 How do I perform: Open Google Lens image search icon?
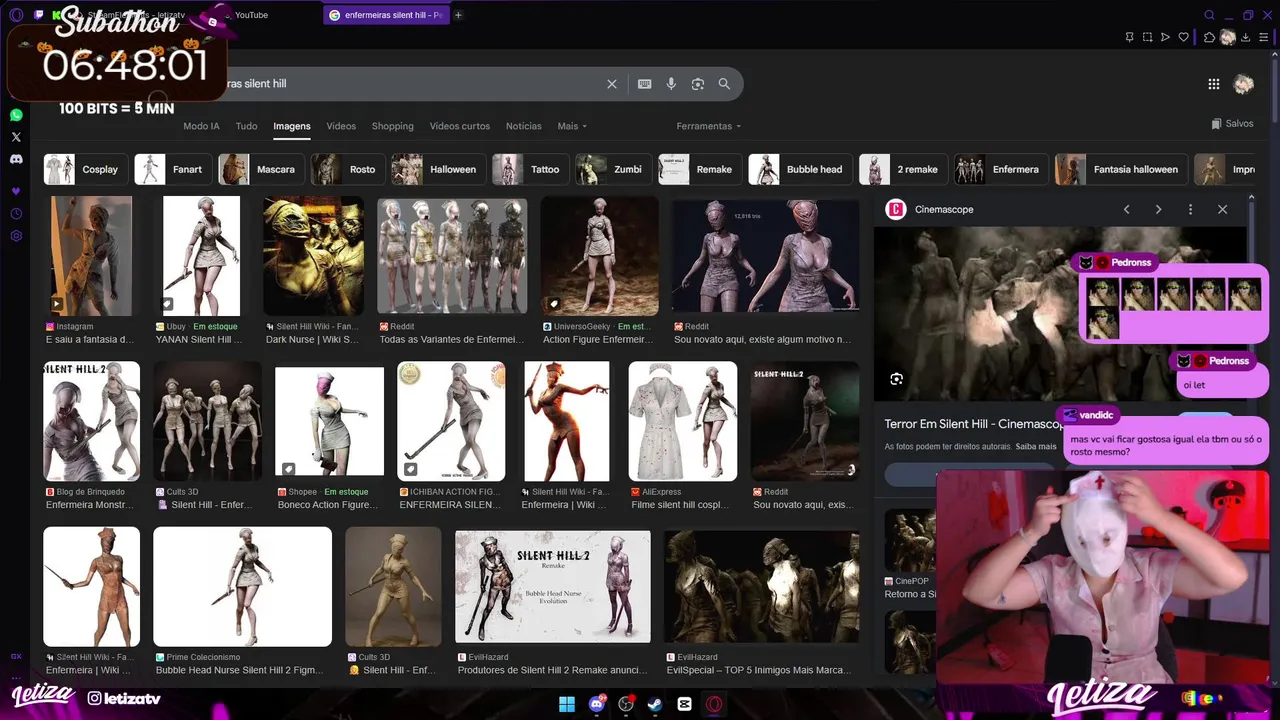tap(698, 84)
